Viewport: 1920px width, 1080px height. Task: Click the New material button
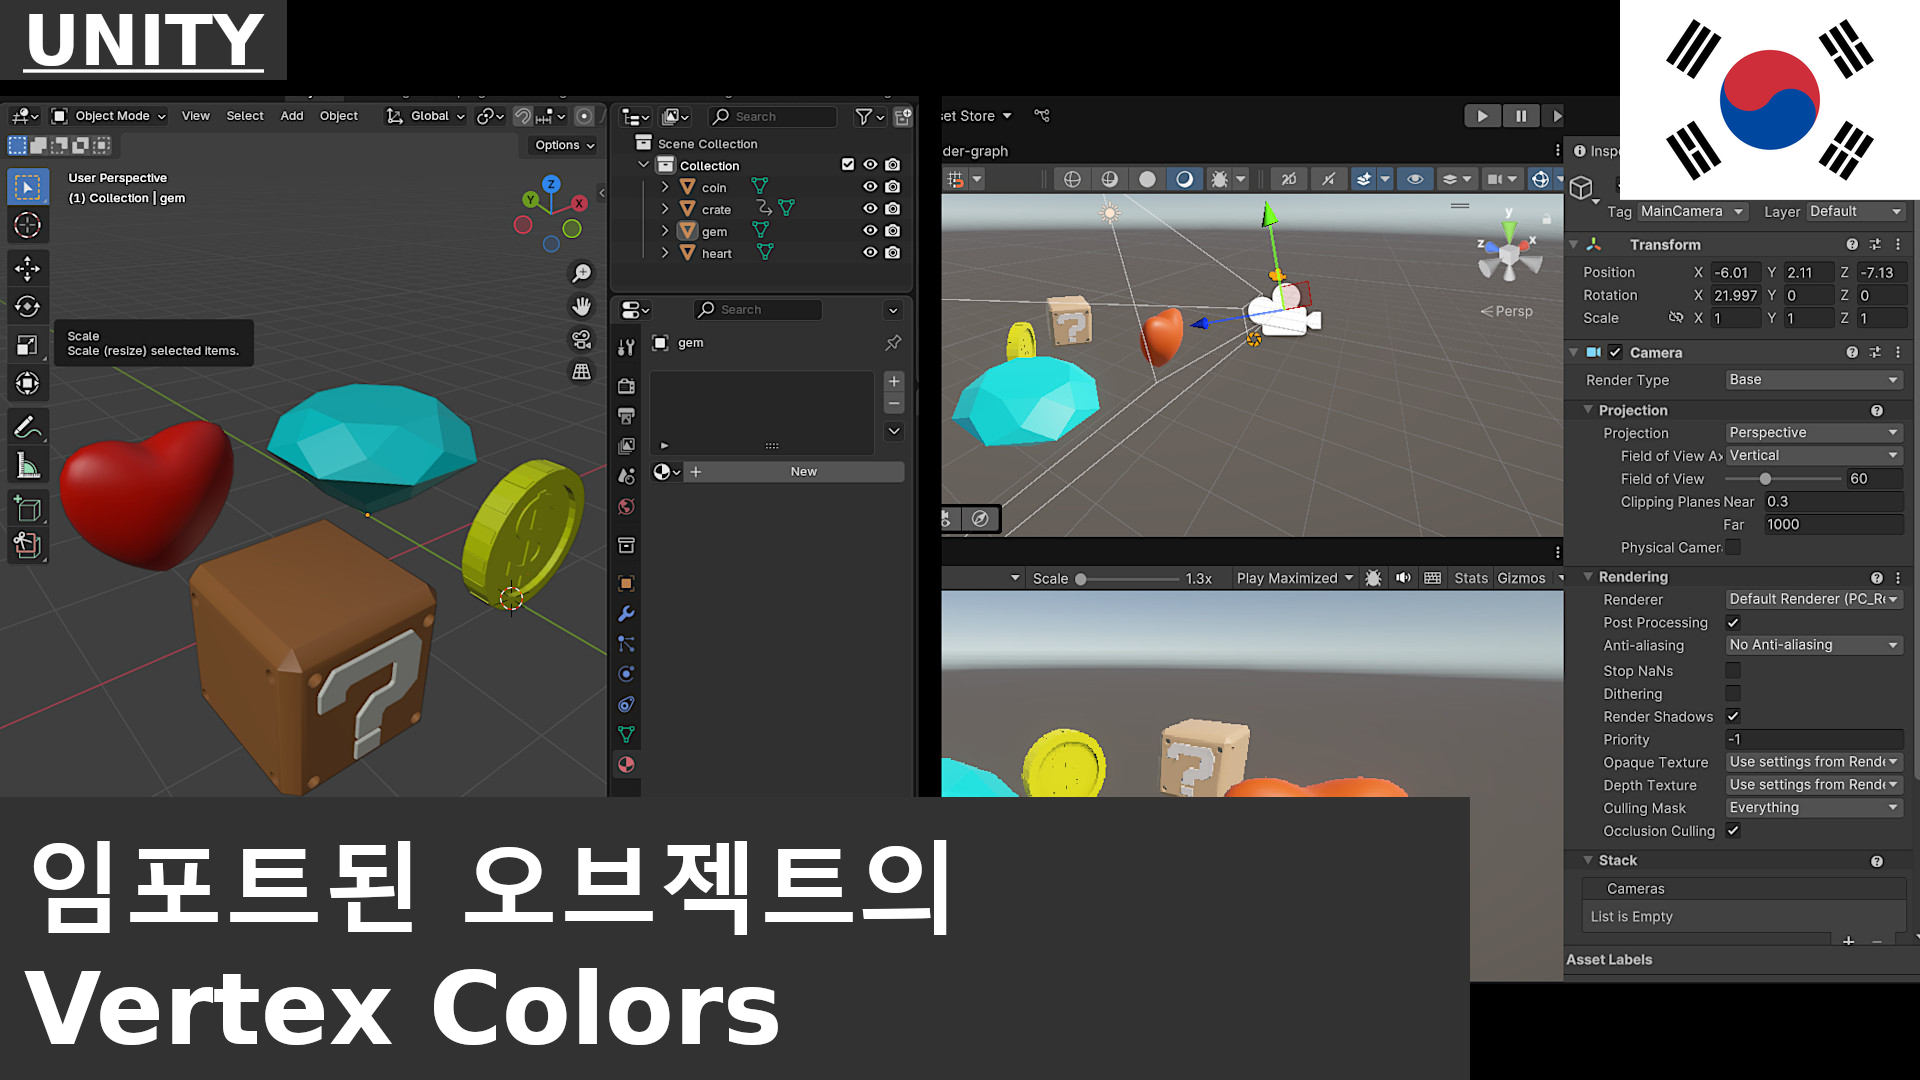[x=803, y=472]
